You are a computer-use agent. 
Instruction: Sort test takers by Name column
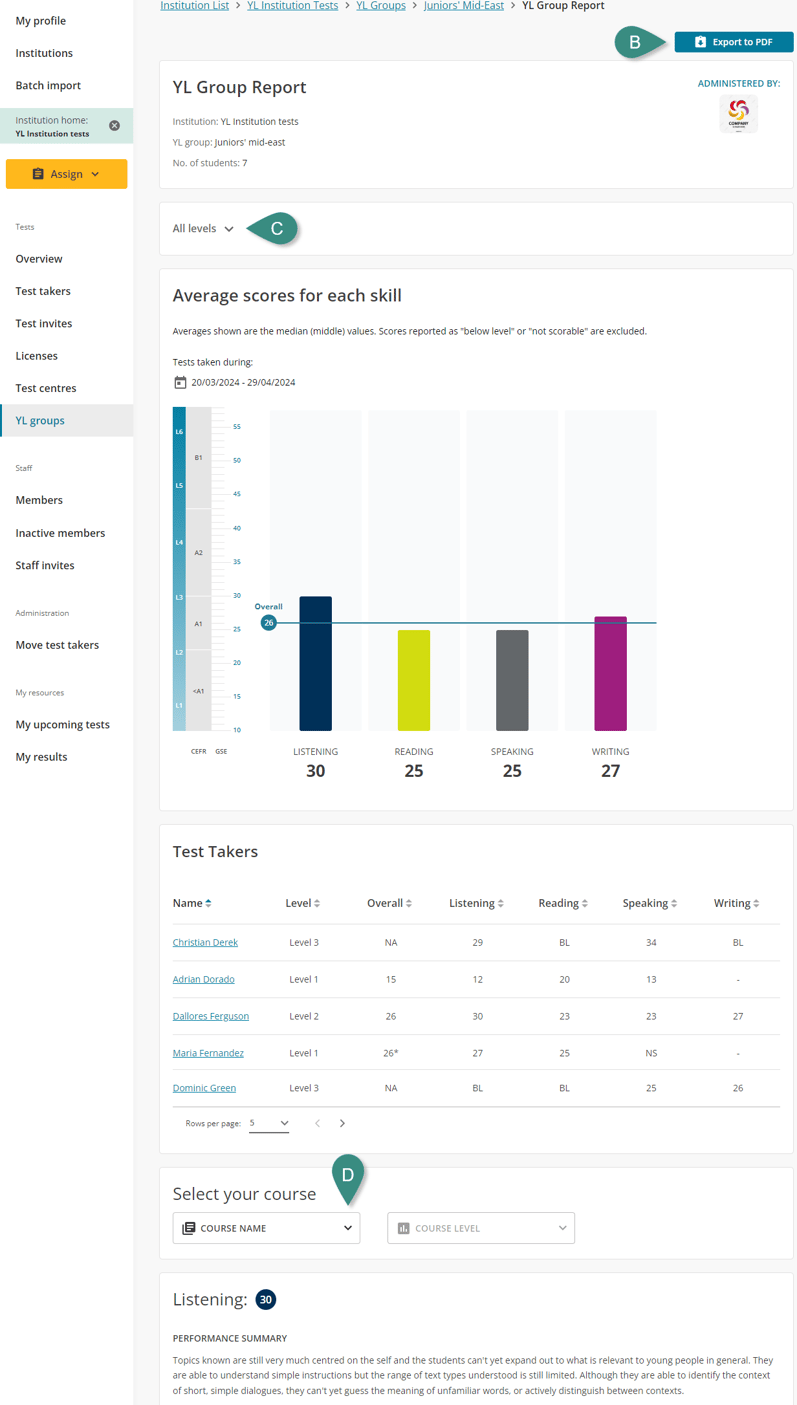click(x=208, y=904)
